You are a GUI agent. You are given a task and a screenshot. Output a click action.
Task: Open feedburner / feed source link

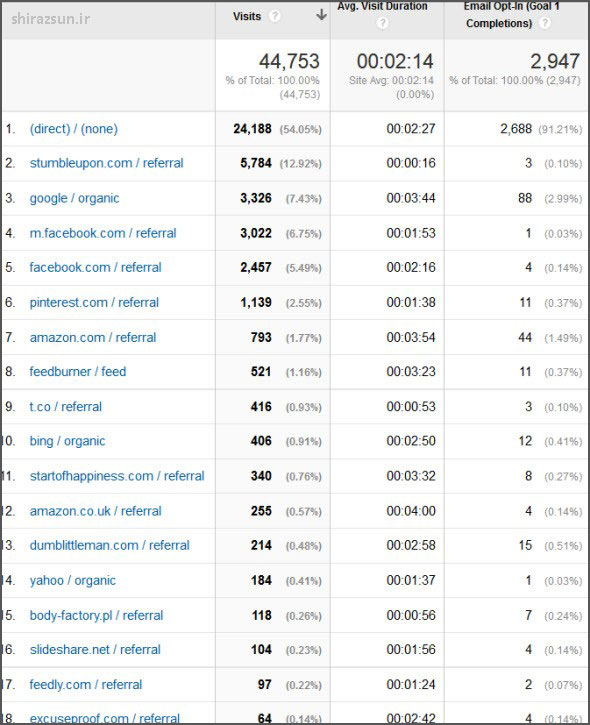coord(78,371)
